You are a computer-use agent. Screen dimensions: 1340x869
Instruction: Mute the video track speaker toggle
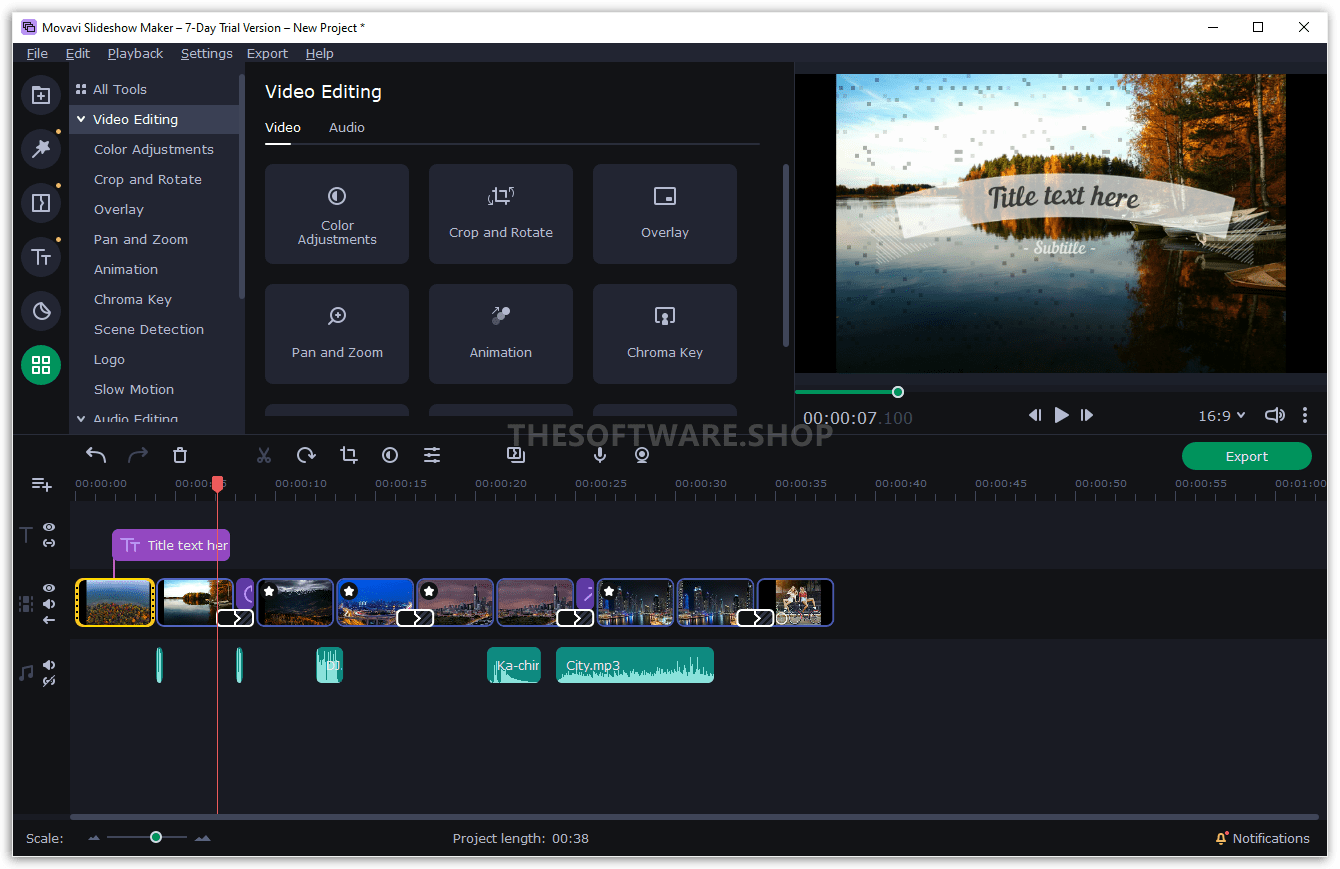click(x=48, y=603)
